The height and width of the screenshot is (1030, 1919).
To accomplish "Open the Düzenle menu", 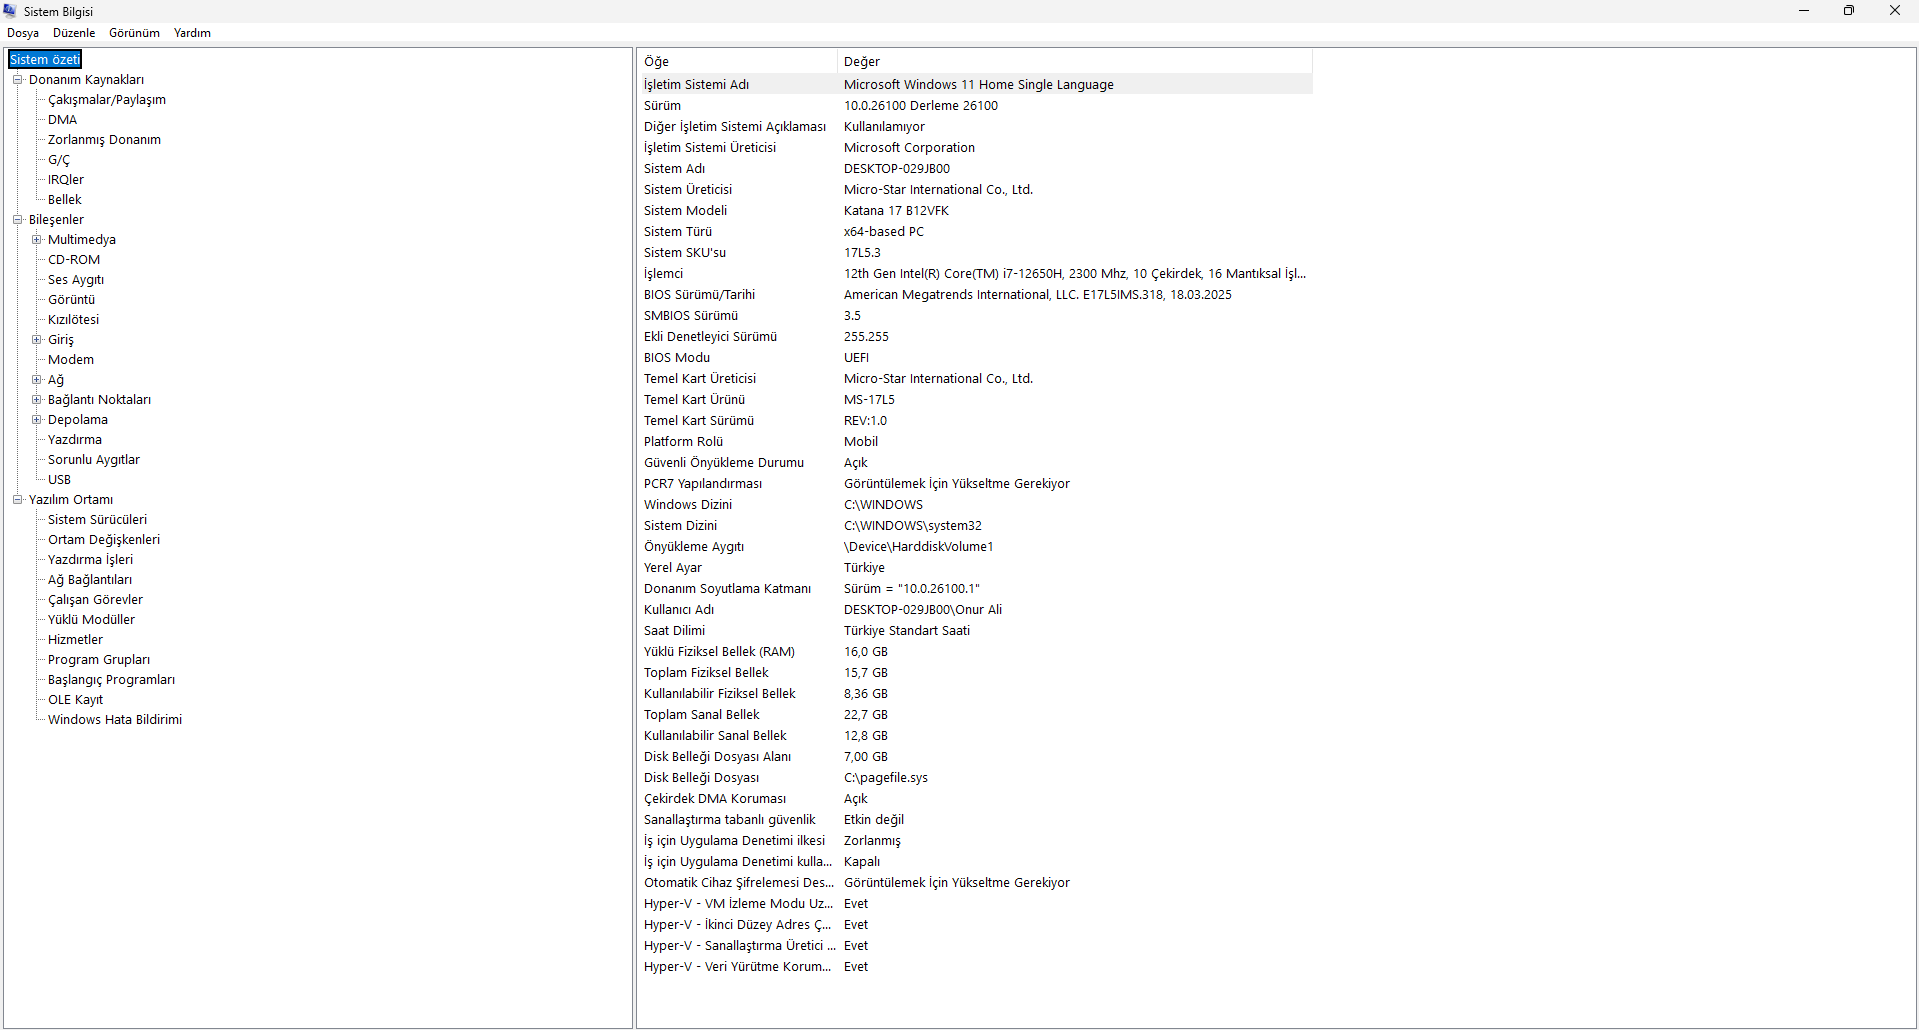I will [74, 33].
